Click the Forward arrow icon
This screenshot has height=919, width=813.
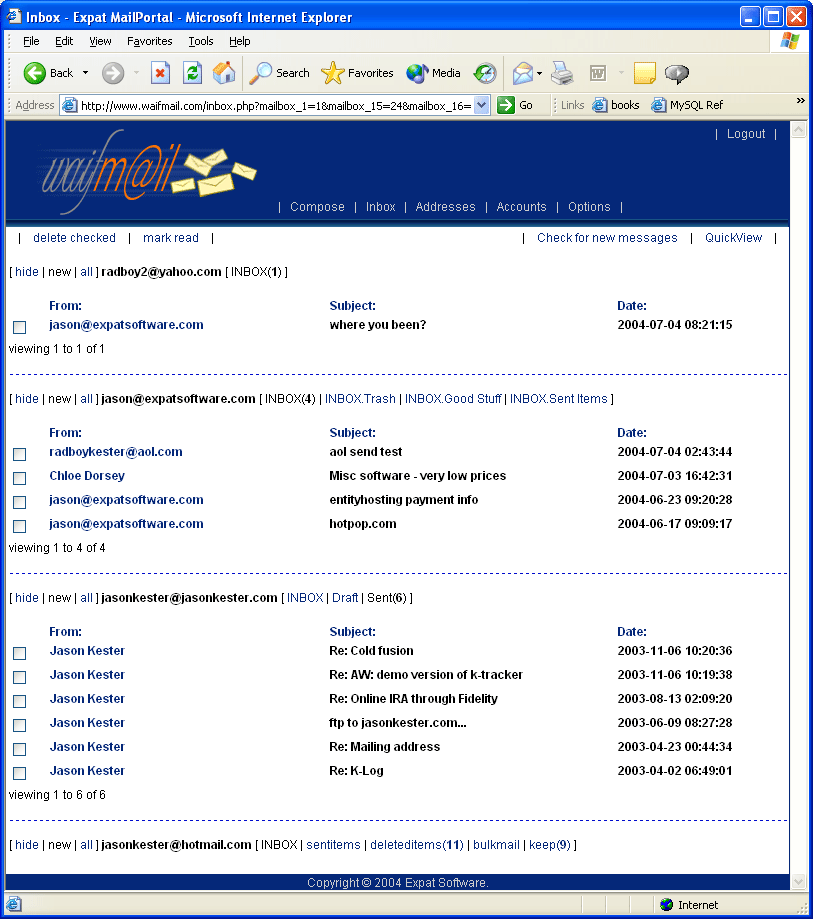point(113,73)
